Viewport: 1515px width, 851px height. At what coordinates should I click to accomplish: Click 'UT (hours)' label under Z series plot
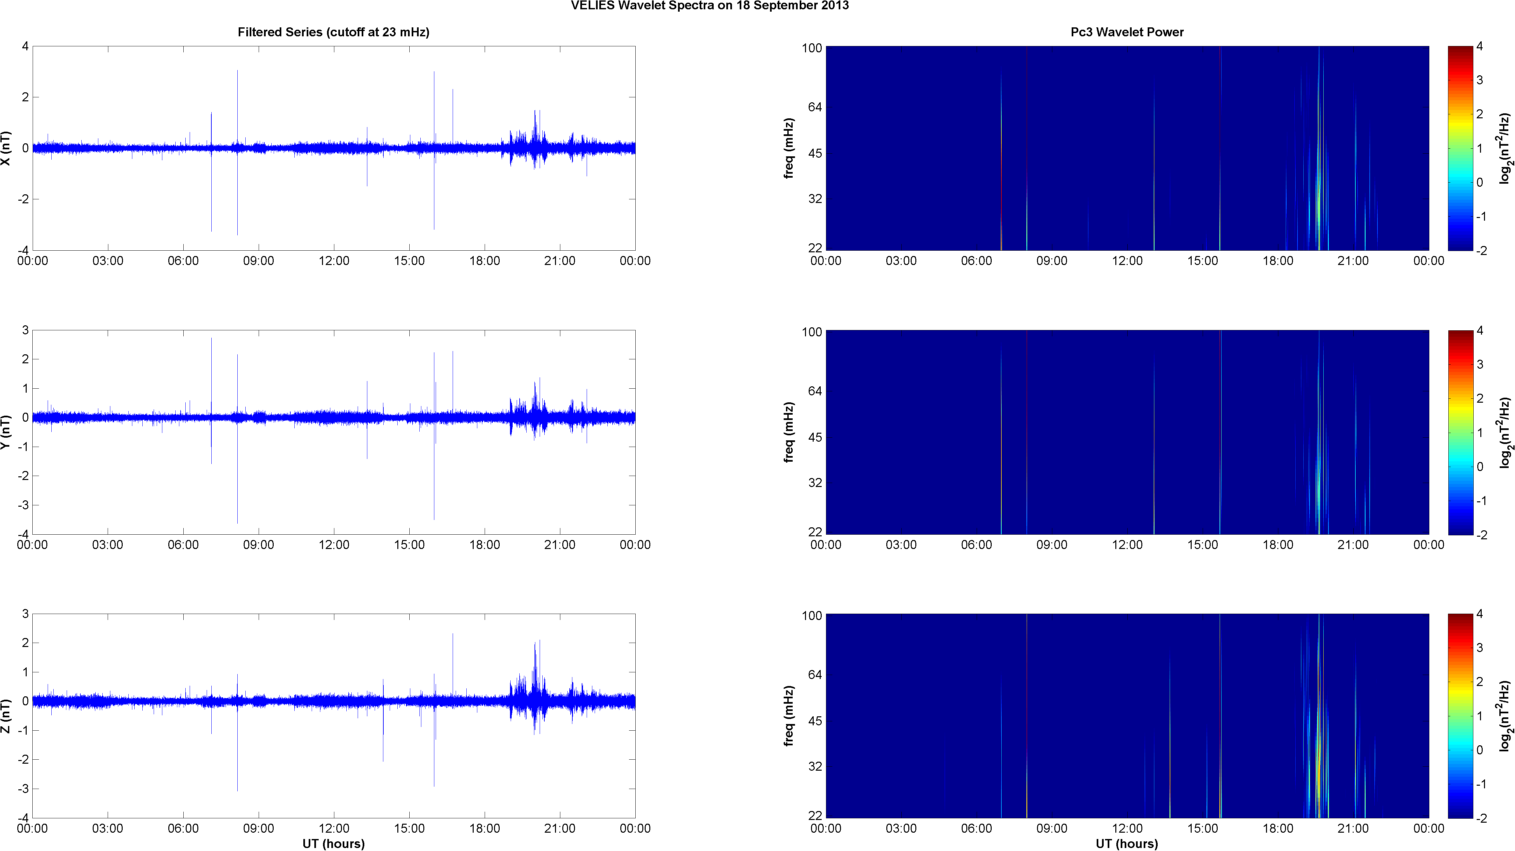pos(333,843)
